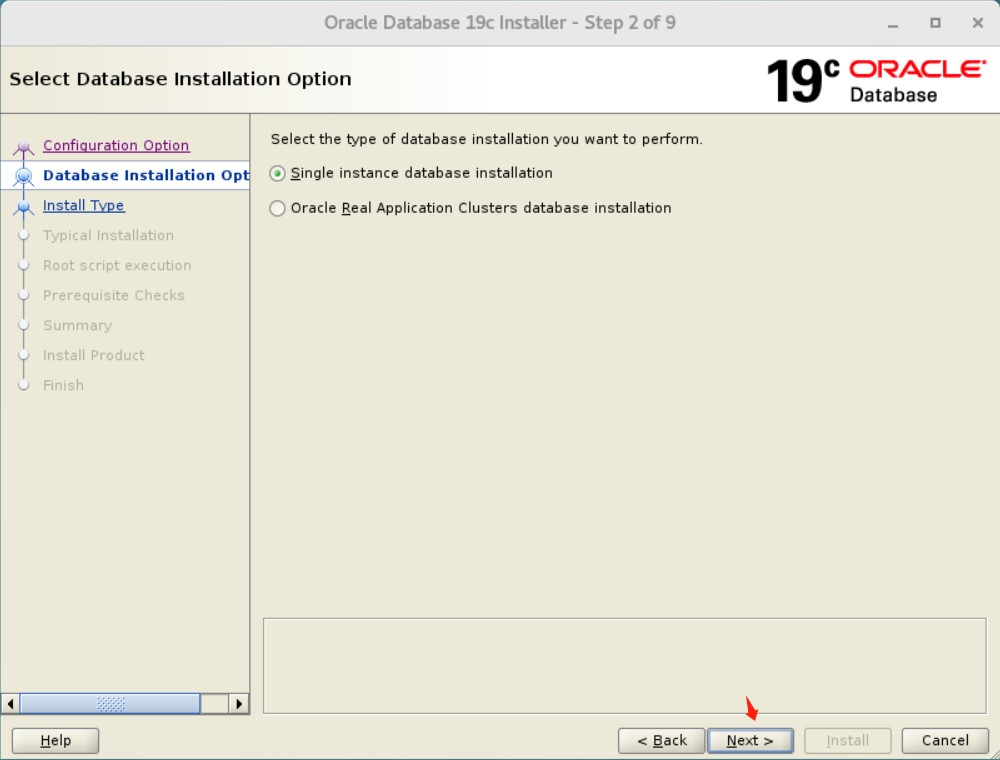This screenshot has width=1000, height=760.
Task: Click the Typical Installation step label
Action: [108, 235]
